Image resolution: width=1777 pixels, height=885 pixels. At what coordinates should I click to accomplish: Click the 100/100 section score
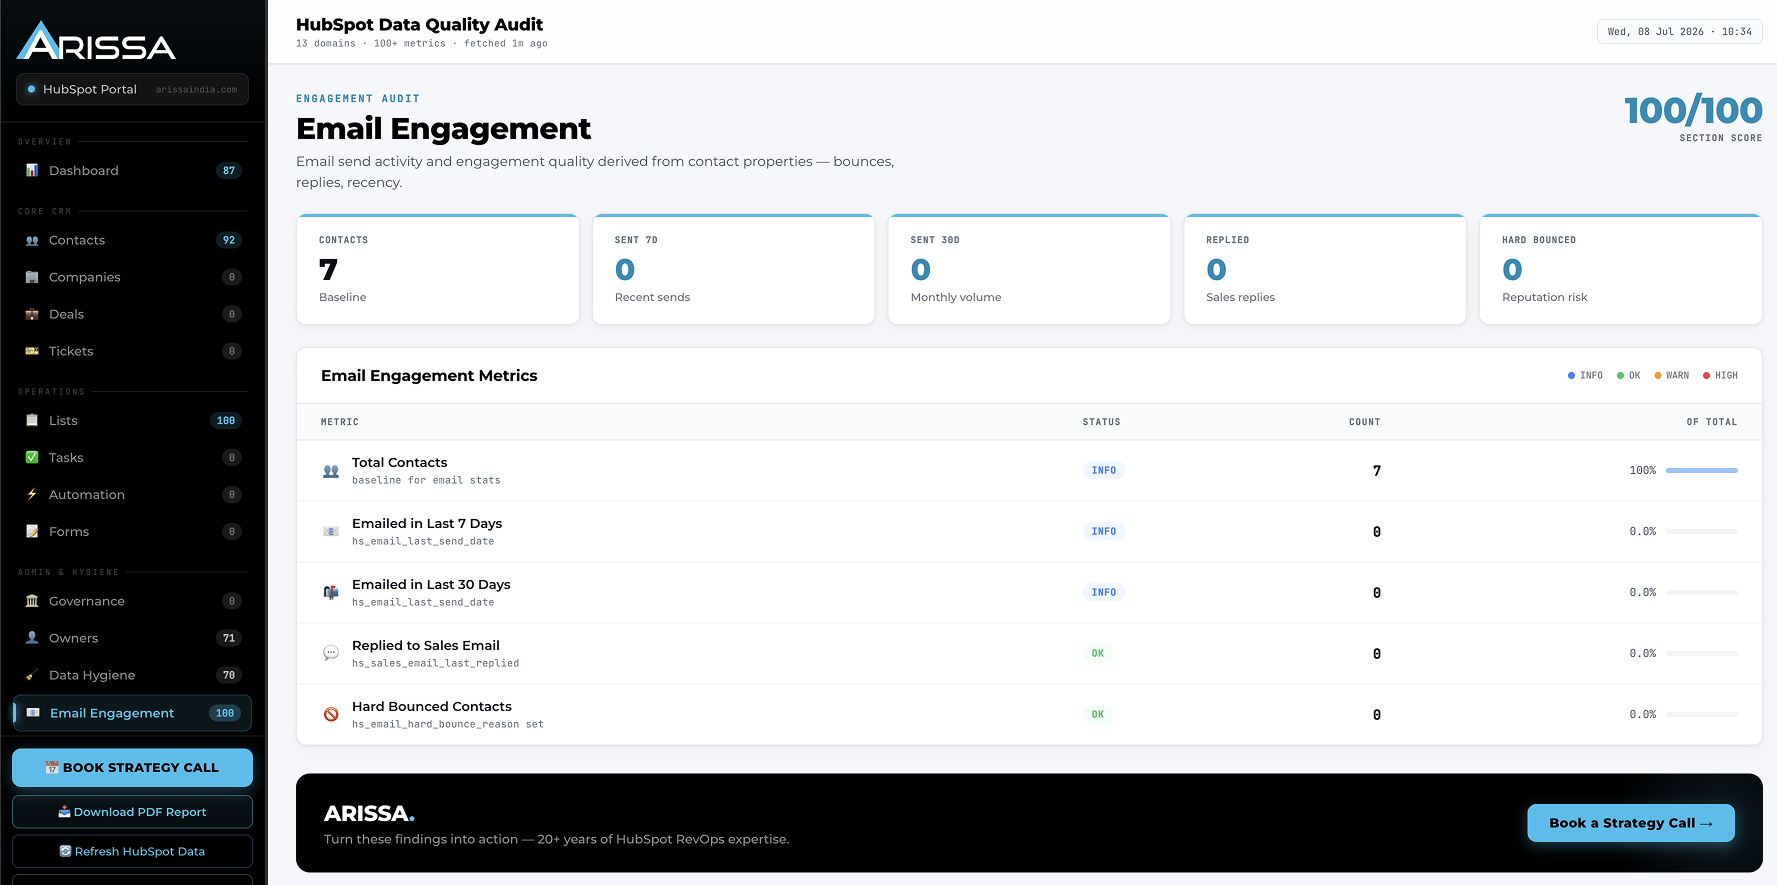click(x=1693, y=111)
